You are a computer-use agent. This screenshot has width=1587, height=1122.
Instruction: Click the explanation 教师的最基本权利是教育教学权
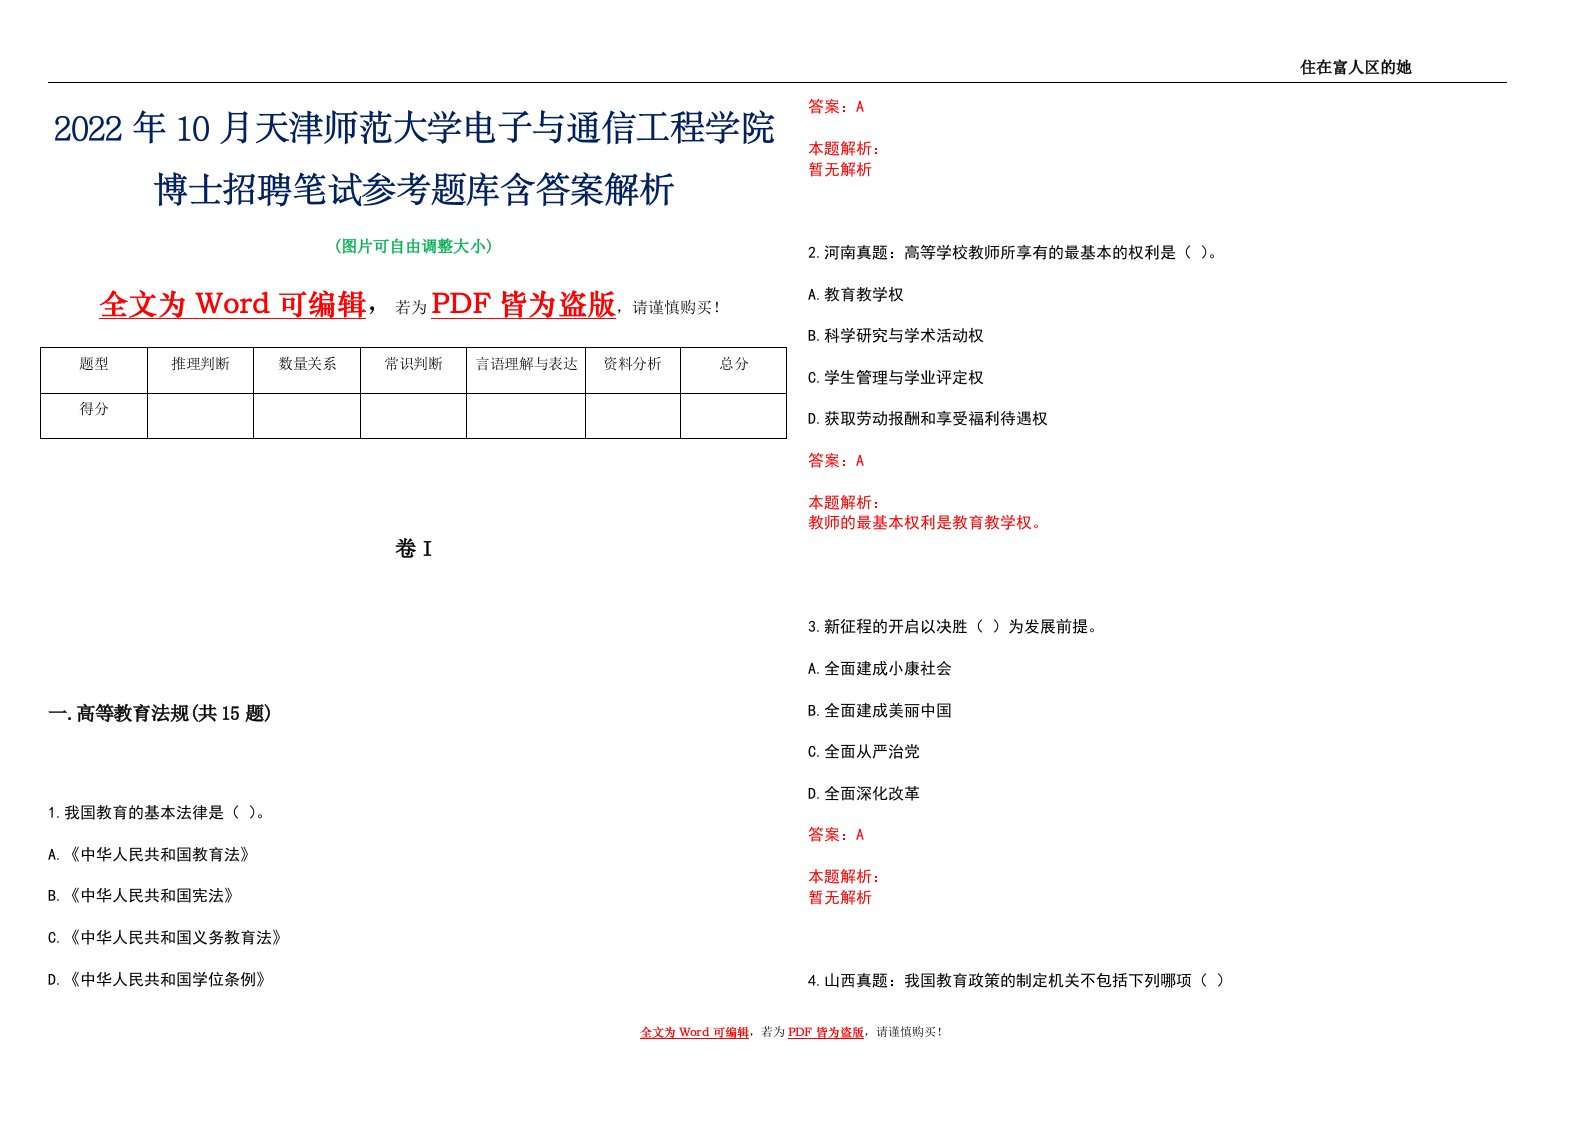click(x=927, y=522)
